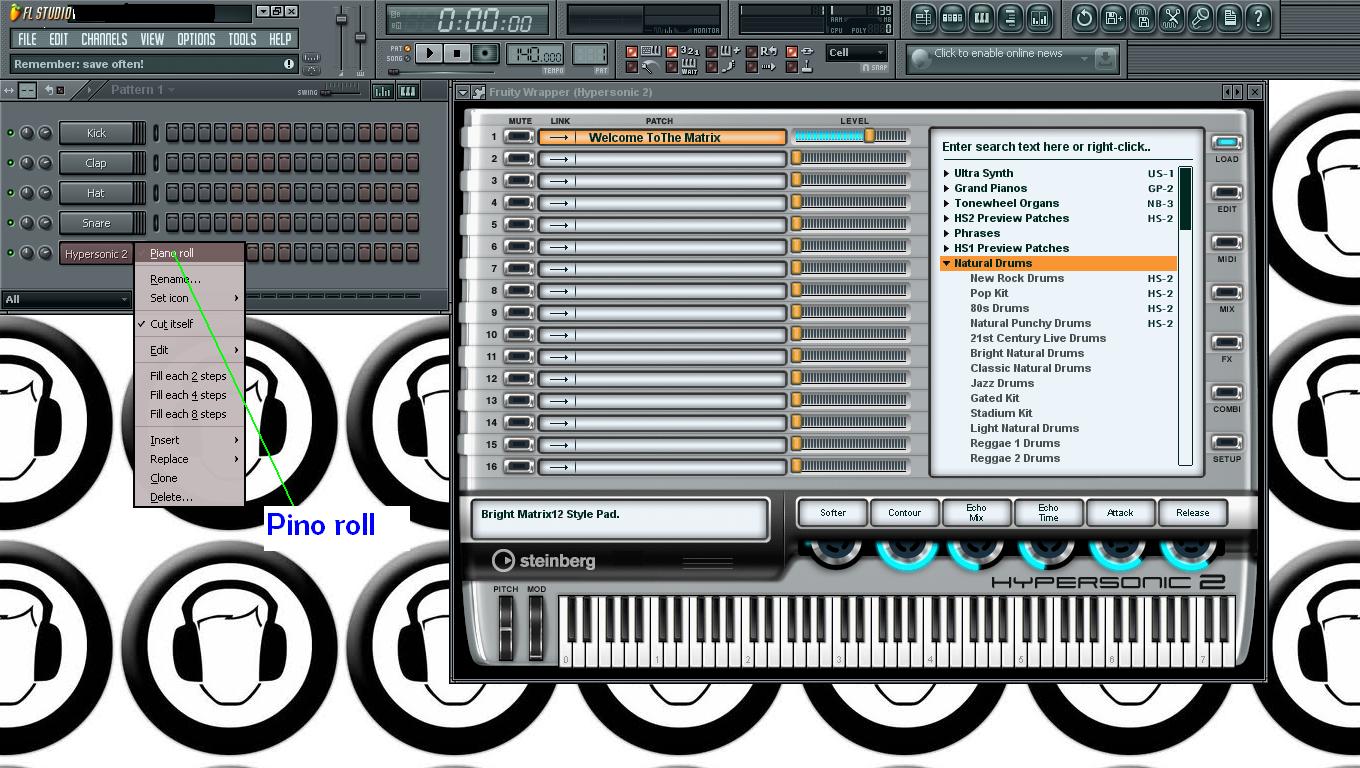
Task: Open the Step sequencer view icon
Action: click(951, 18)
